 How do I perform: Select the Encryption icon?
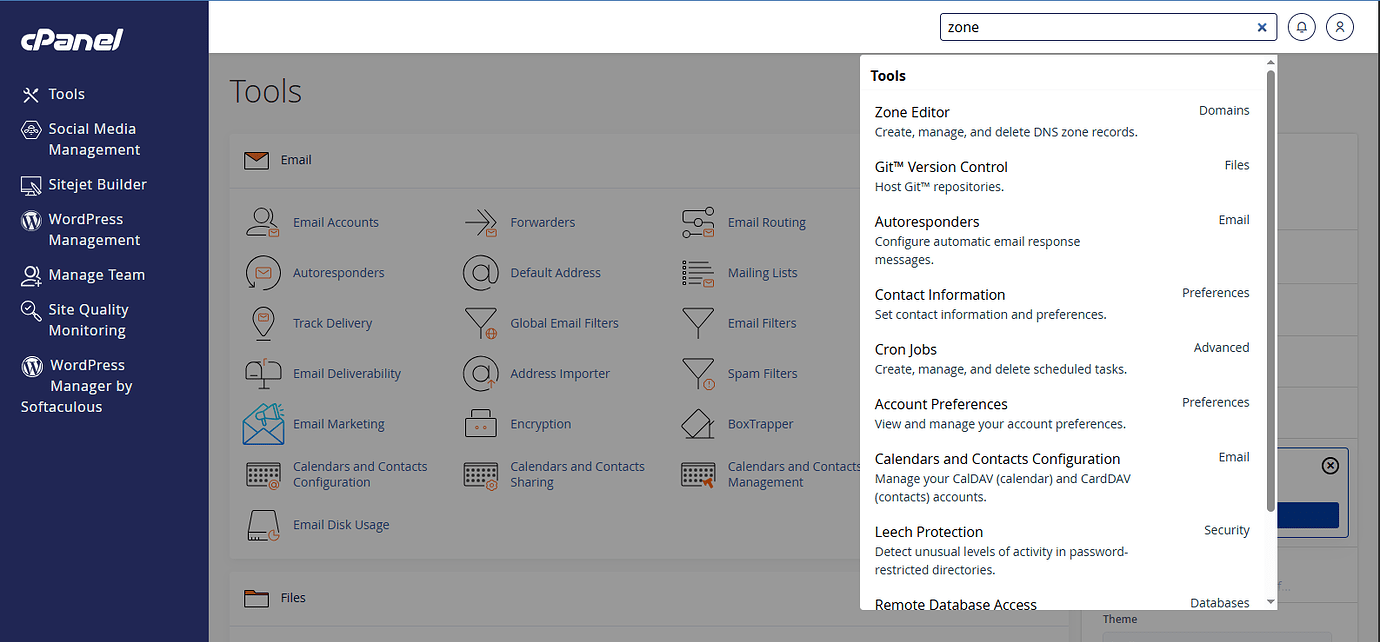[541, 423]
